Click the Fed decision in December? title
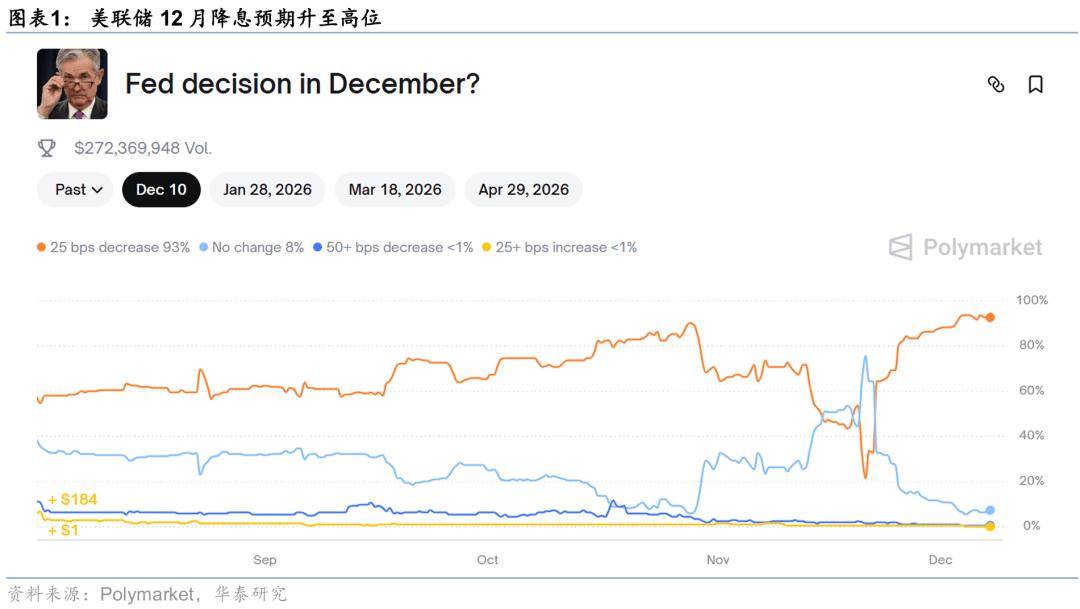1080x609 pixels. click(302, 84)
